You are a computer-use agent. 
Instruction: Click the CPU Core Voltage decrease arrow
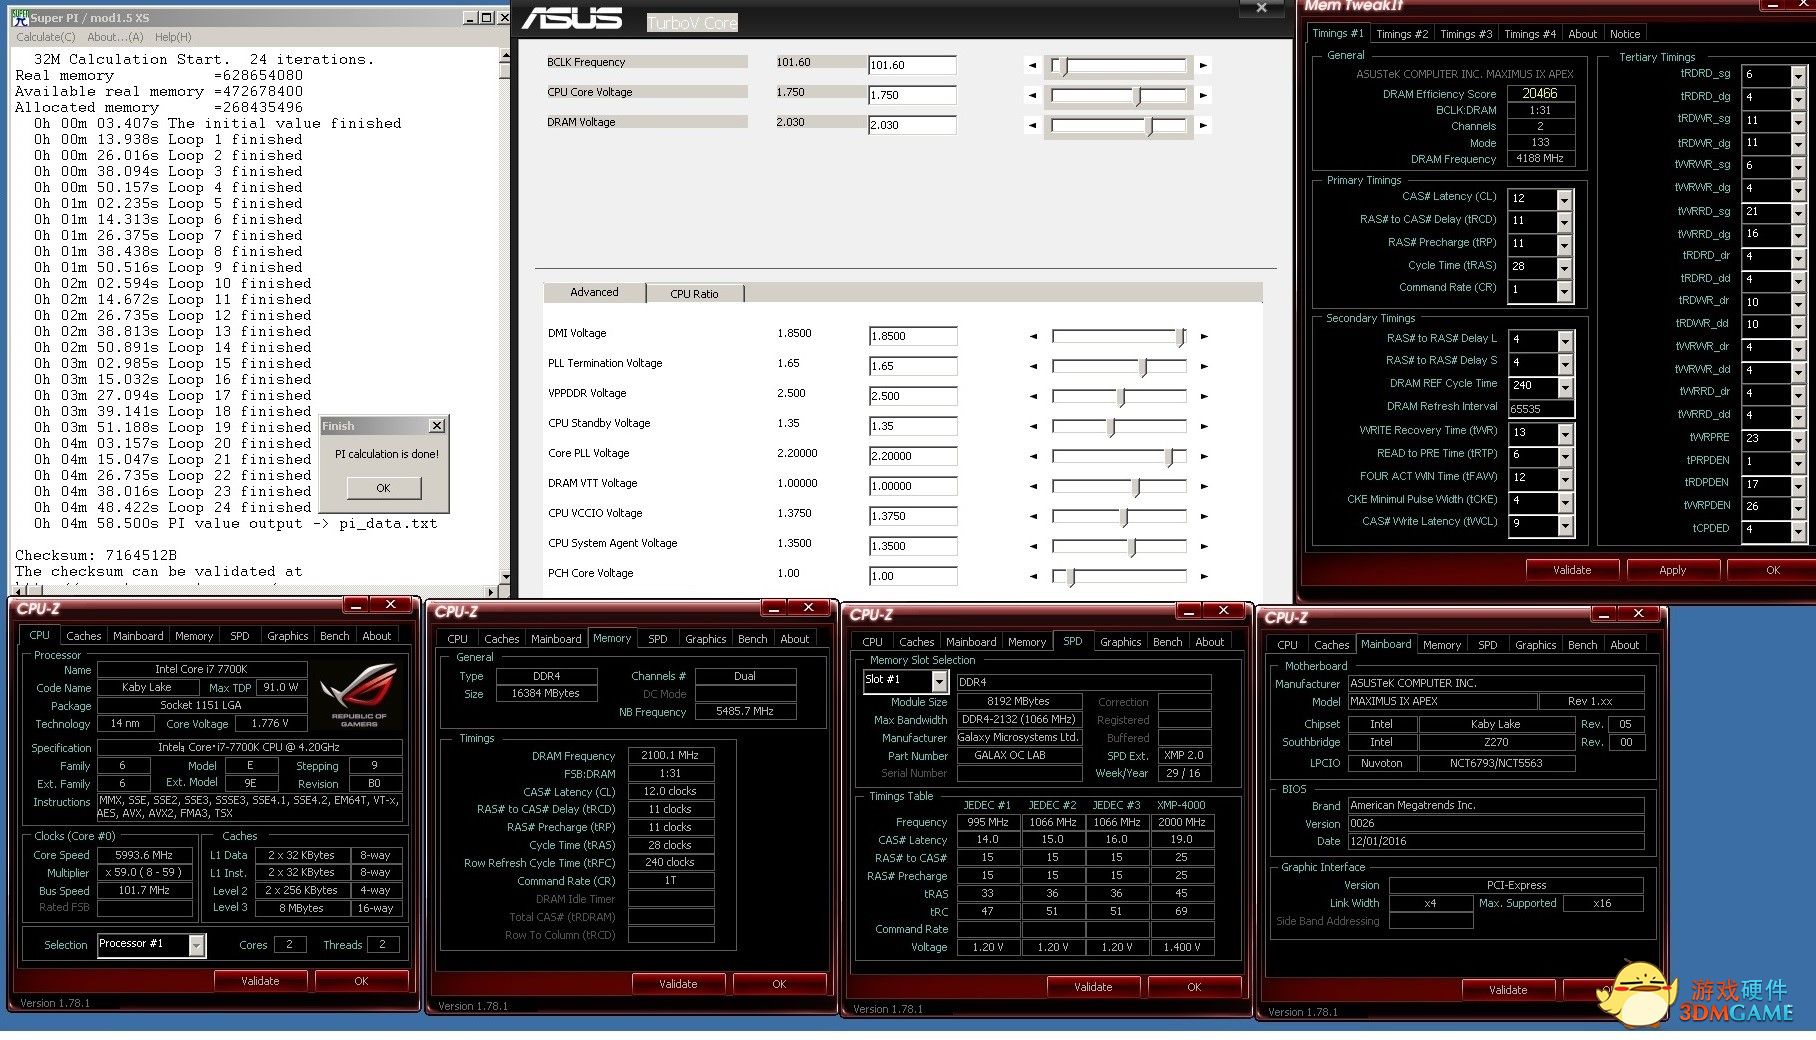tap(1032, 96)
